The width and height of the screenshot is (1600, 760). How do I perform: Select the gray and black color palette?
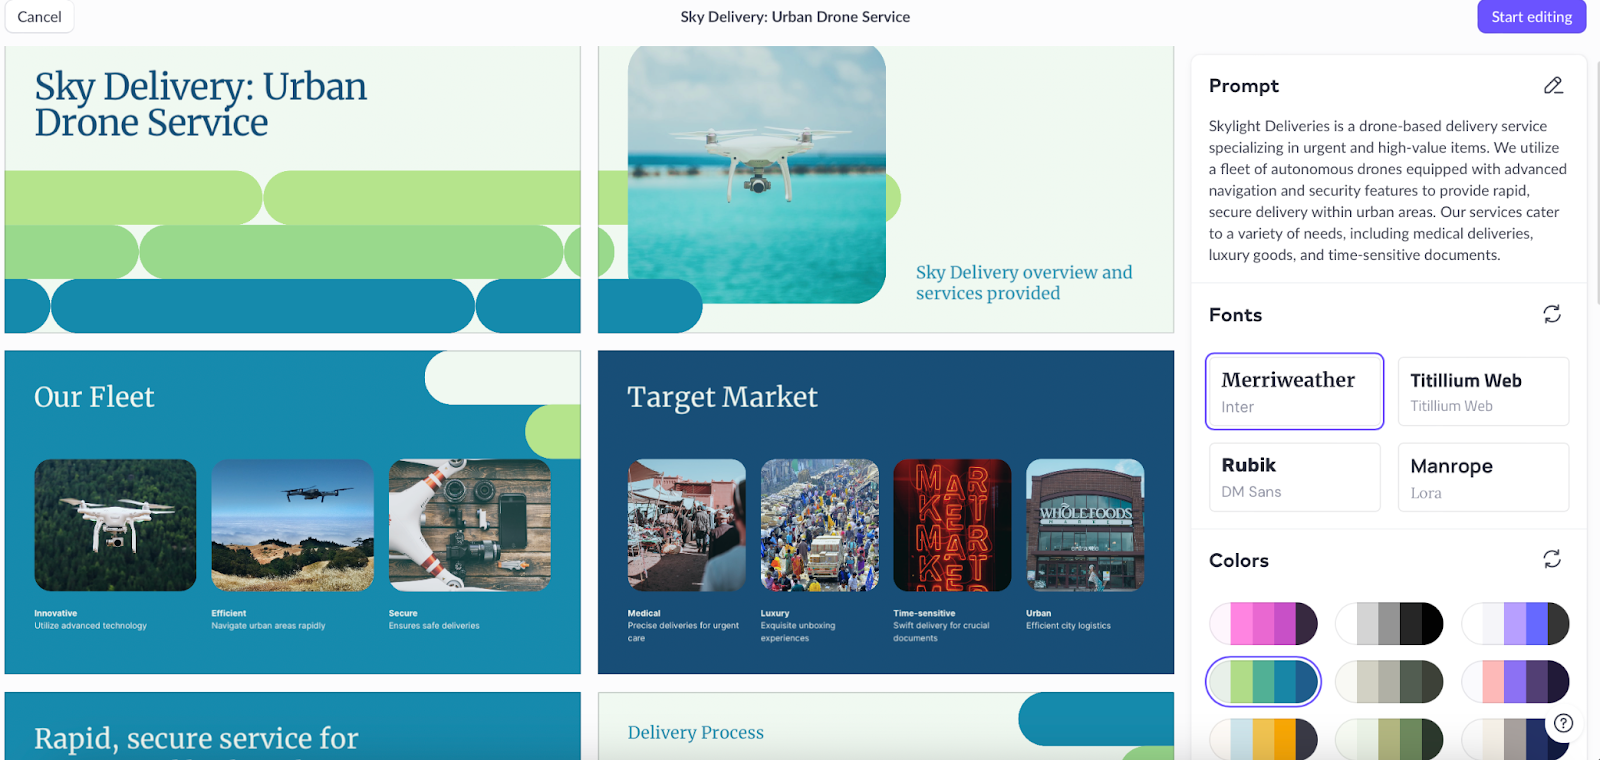click(1389, 624)
